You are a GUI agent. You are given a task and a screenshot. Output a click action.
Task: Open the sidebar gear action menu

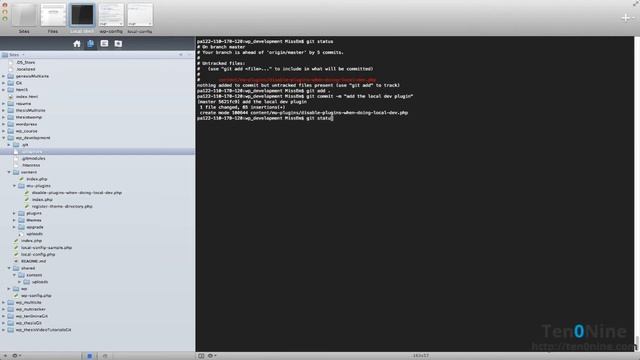pyautogui.click(x=16, y=356)
